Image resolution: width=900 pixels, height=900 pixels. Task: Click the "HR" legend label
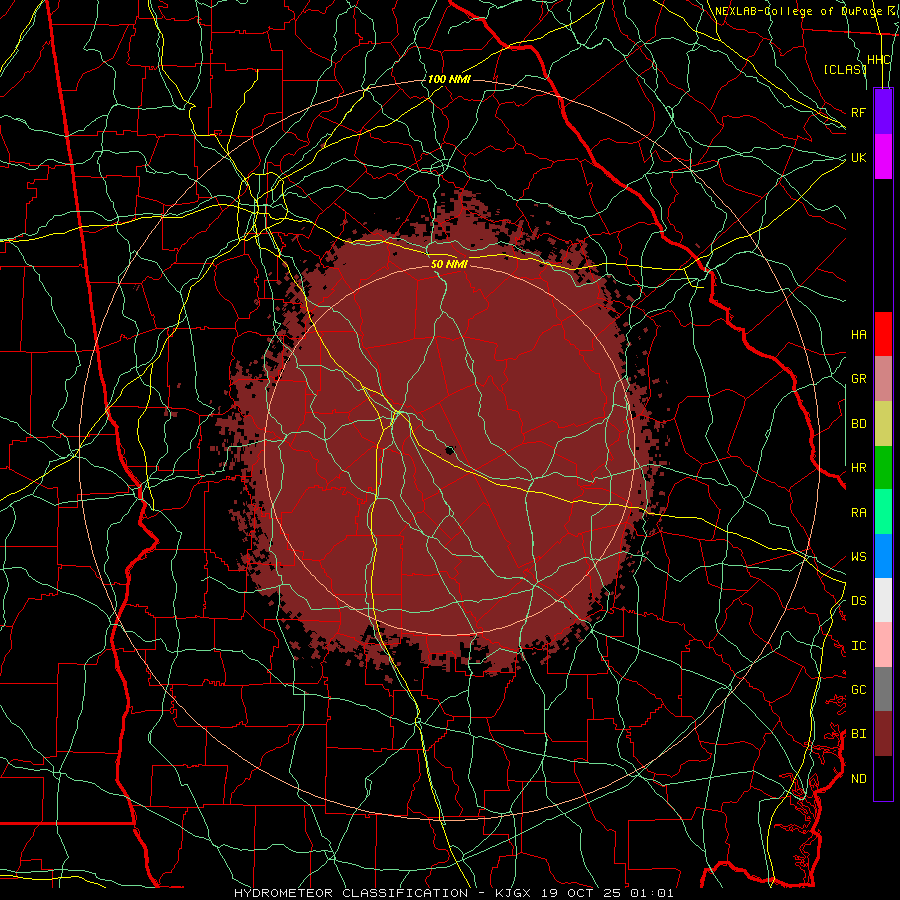point(858,468)
